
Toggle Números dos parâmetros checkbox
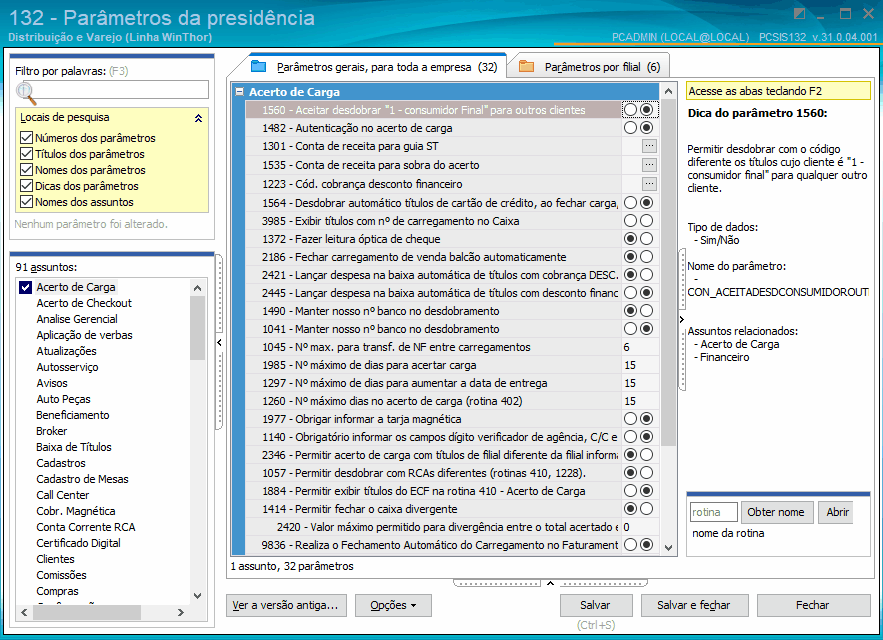(x=26, y=137)
